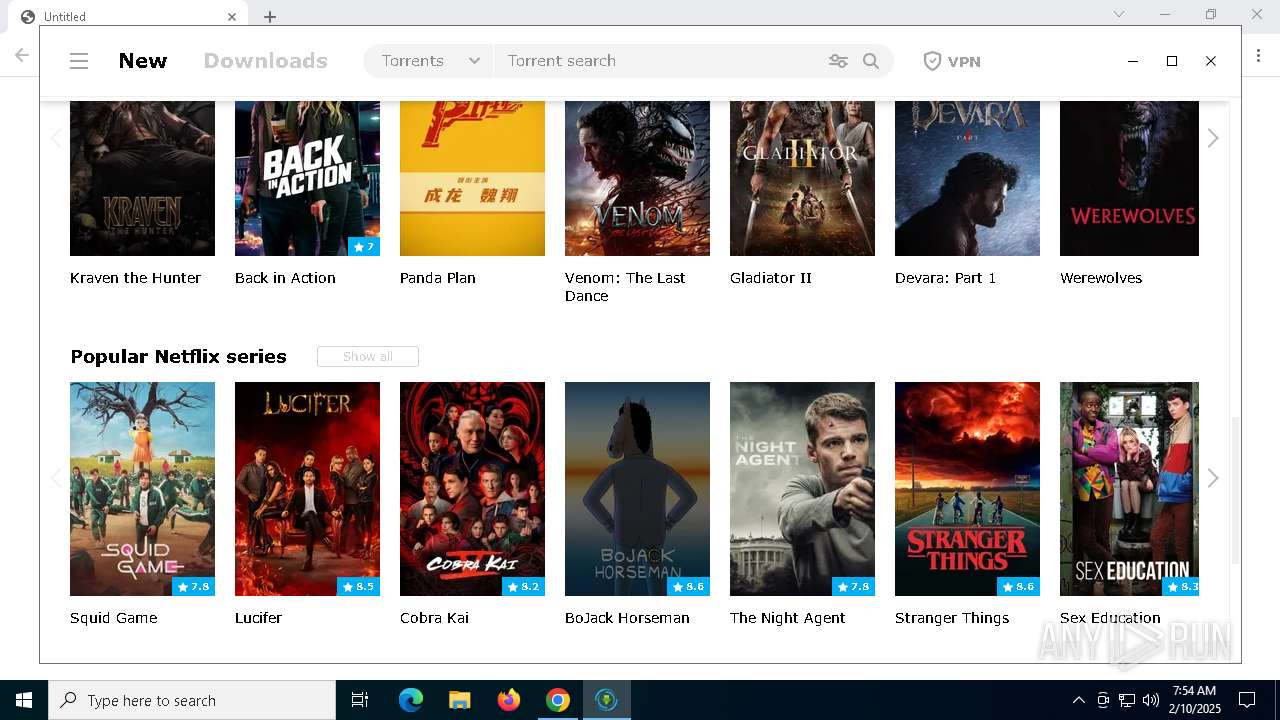Open volume control in tray

coord(1151,700)
